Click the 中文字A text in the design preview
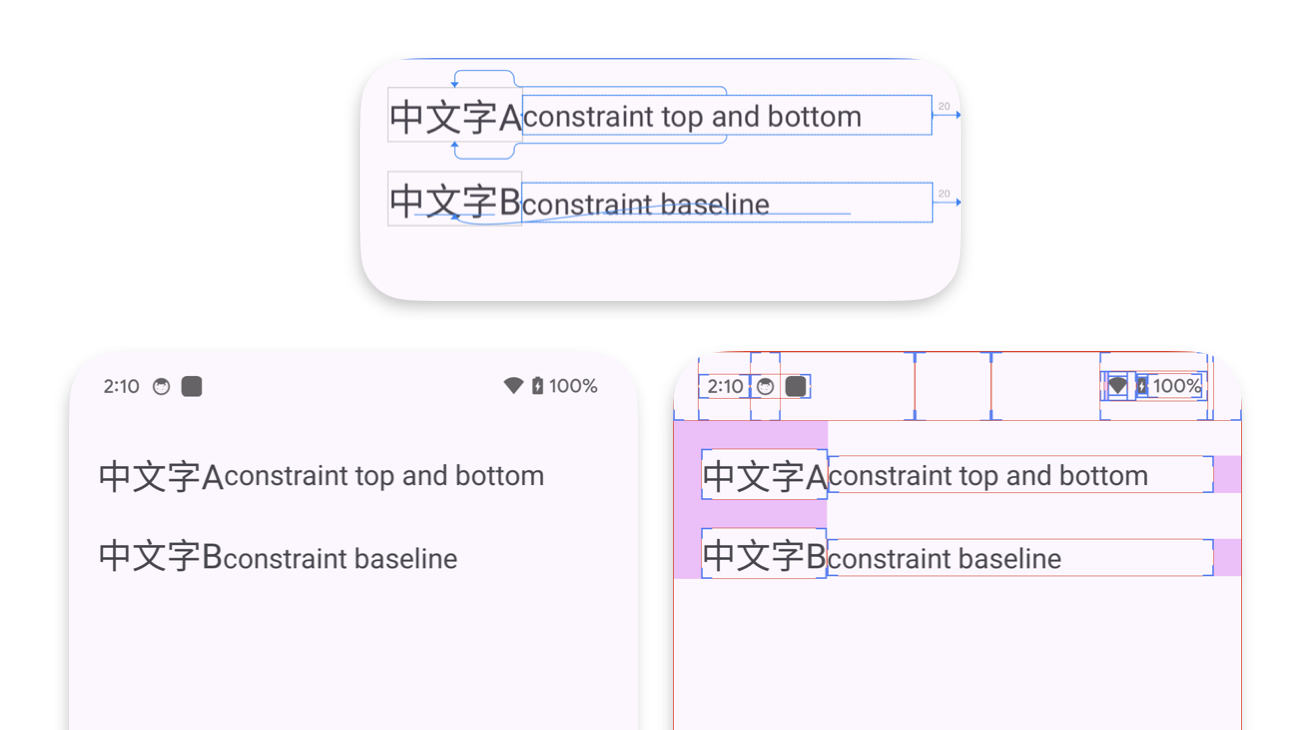The height and width of the screenshot is (730, 1310). coord(455,115)
